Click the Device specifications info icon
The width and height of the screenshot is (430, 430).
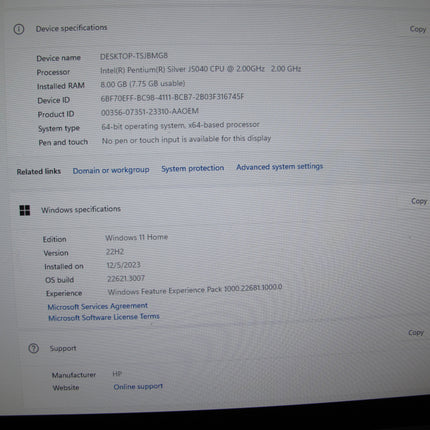pos(19,29)
